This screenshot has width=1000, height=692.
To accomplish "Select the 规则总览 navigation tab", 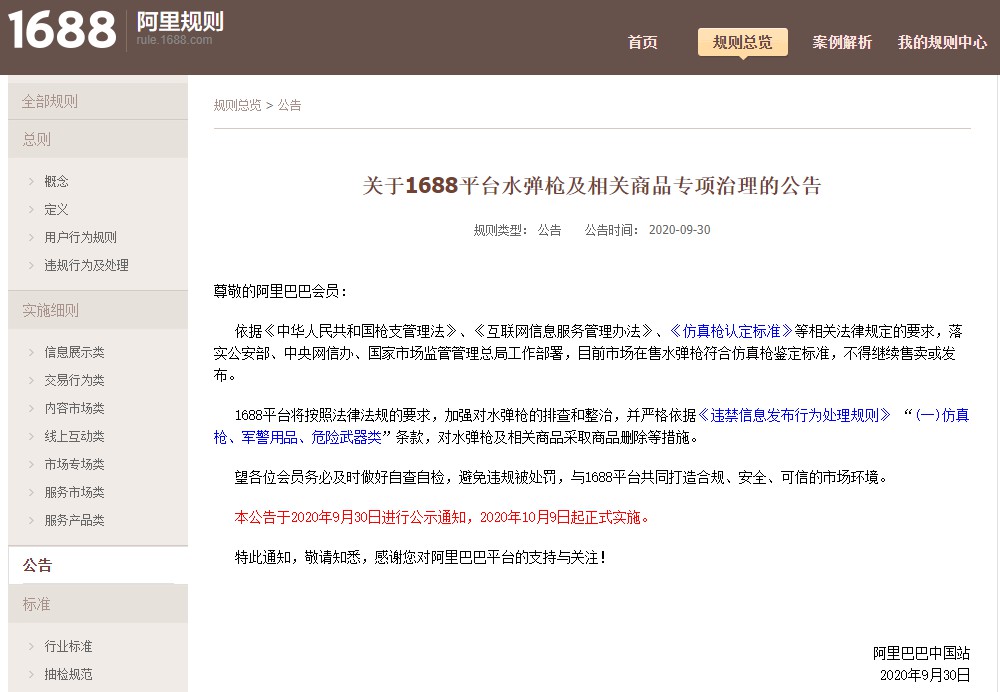I will click(x=742, y=43).
